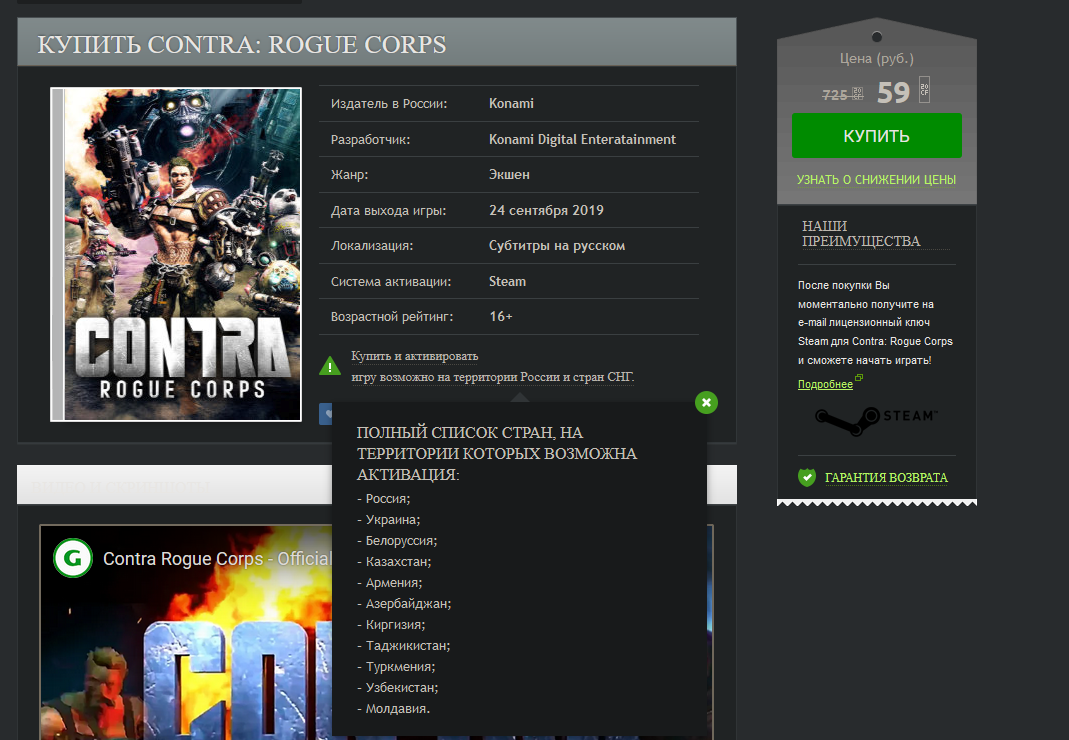Open УЗНАТЬ О СНИЖЕНИИ ЦЕНЫ link
Screen dimensions: 1069x740
[876, 179]
